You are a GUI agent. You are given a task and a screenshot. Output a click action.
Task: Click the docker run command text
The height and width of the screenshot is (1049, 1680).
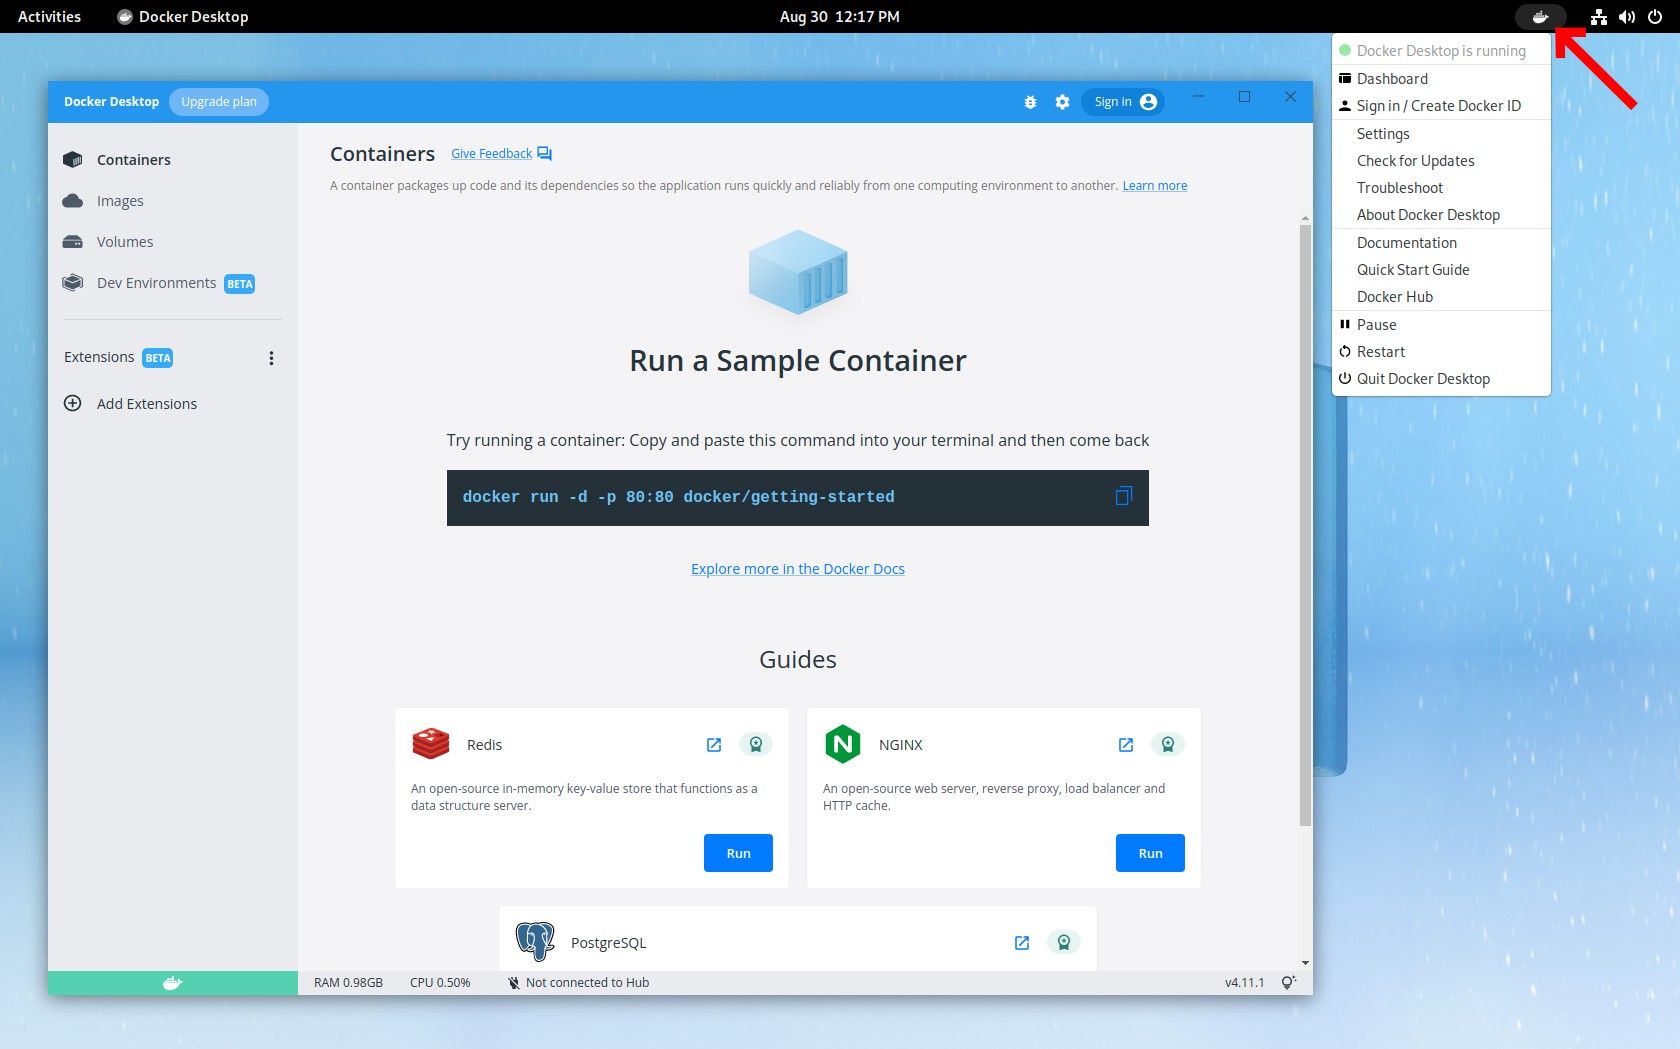(678, 497)
